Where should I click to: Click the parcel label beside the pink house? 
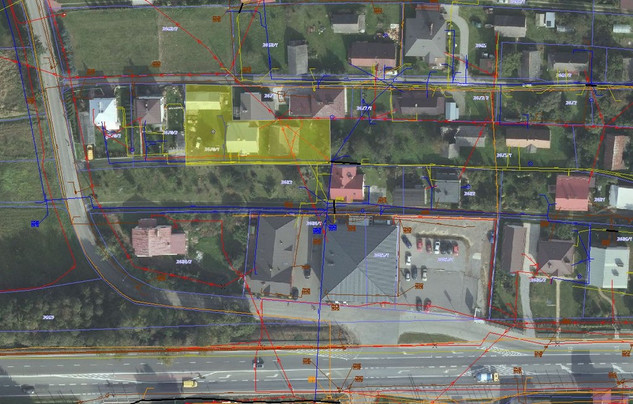(x=185, y=260)
